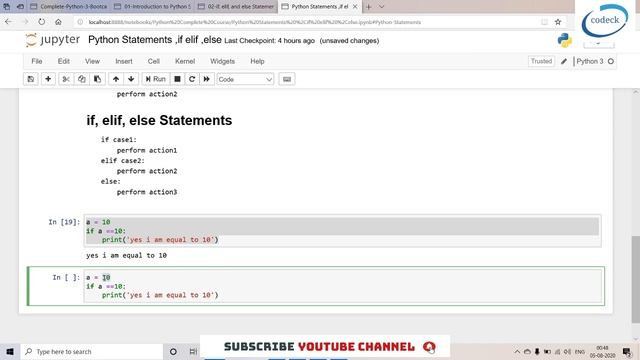Open the cell type dropdown showing Code

point(245,79)
